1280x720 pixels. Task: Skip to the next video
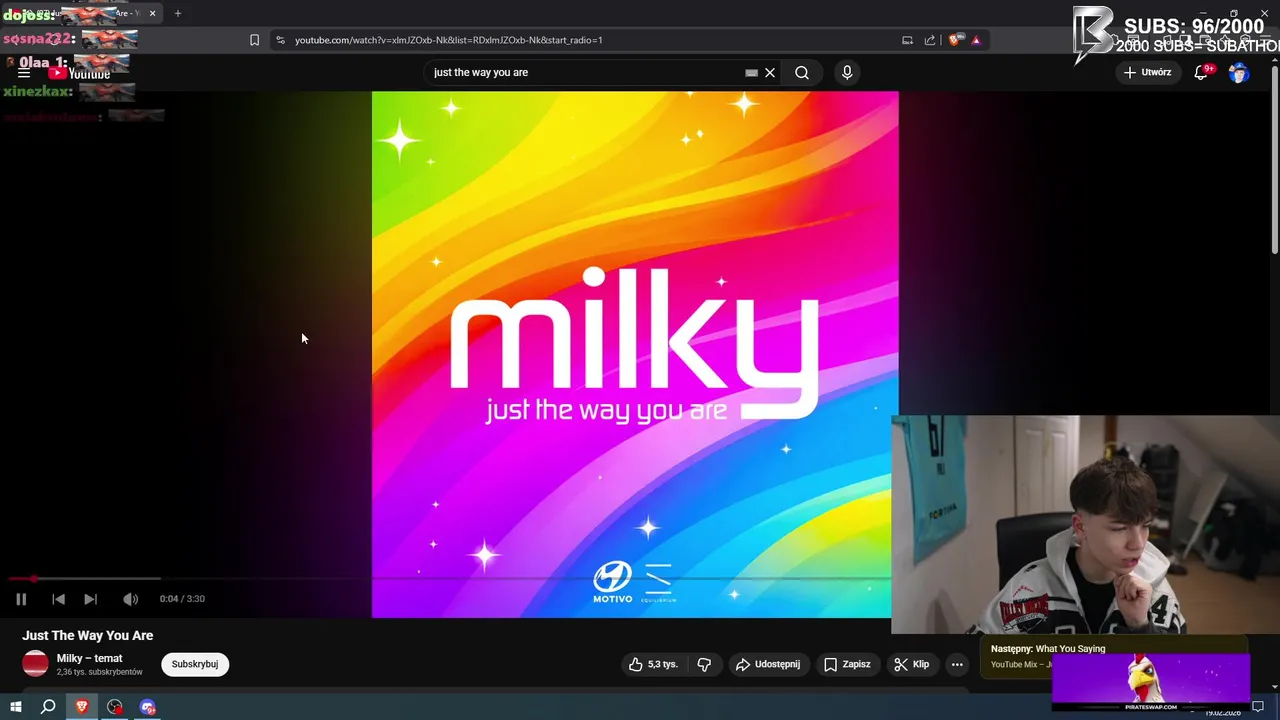pyautogui.click(x=90, y=599)
